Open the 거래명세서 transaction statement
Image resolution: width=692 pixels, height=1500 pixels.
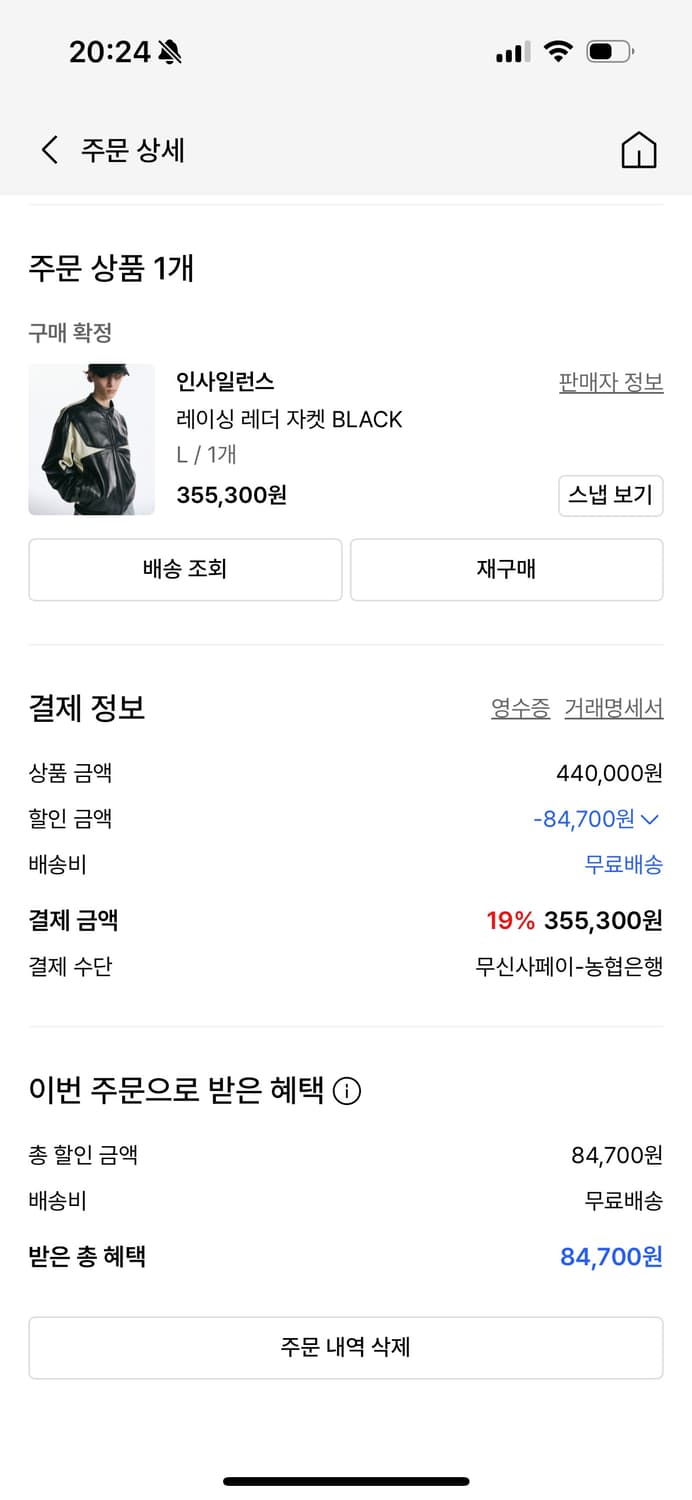tap(611, 708)
